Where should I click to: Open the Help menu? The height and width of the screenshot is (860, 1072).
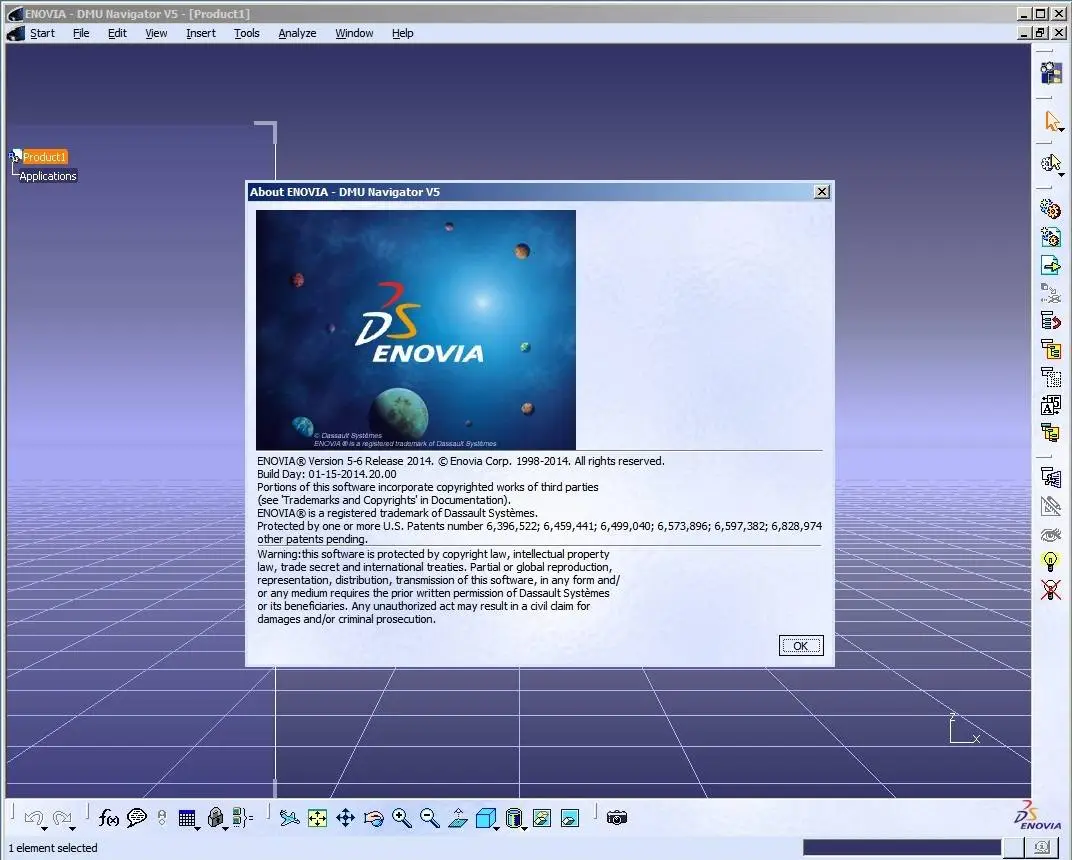point(403,33)
